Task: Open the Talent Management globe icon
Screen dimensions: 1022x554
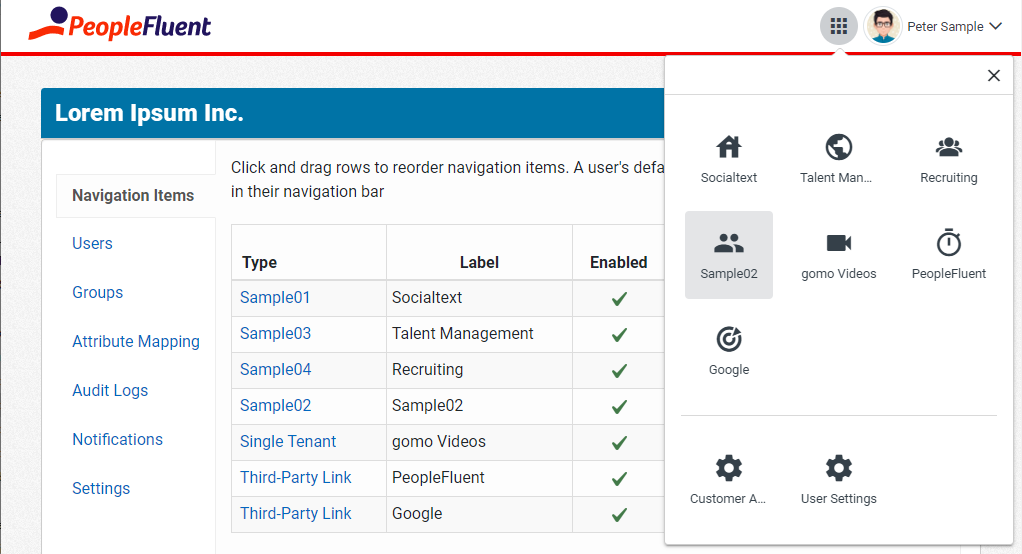Action: [838, 147]
